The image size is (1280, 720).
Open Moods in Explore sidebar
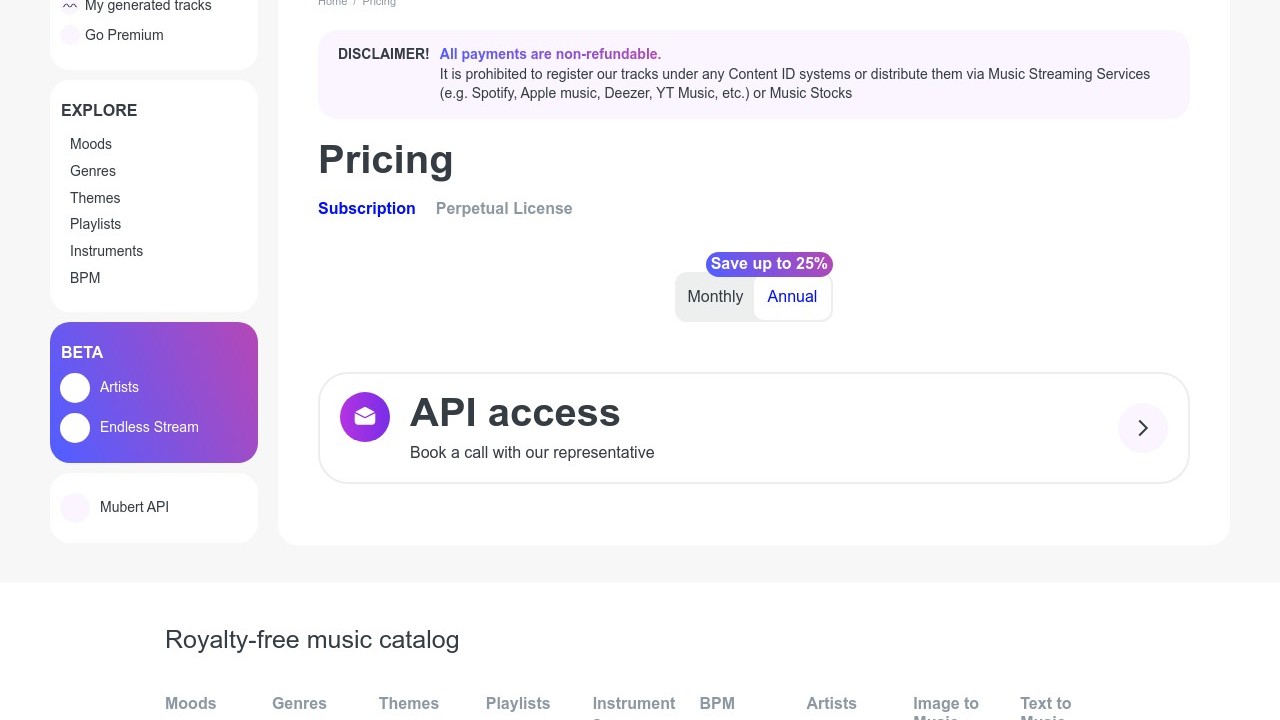pyautogui.click(x=91, y=144)
